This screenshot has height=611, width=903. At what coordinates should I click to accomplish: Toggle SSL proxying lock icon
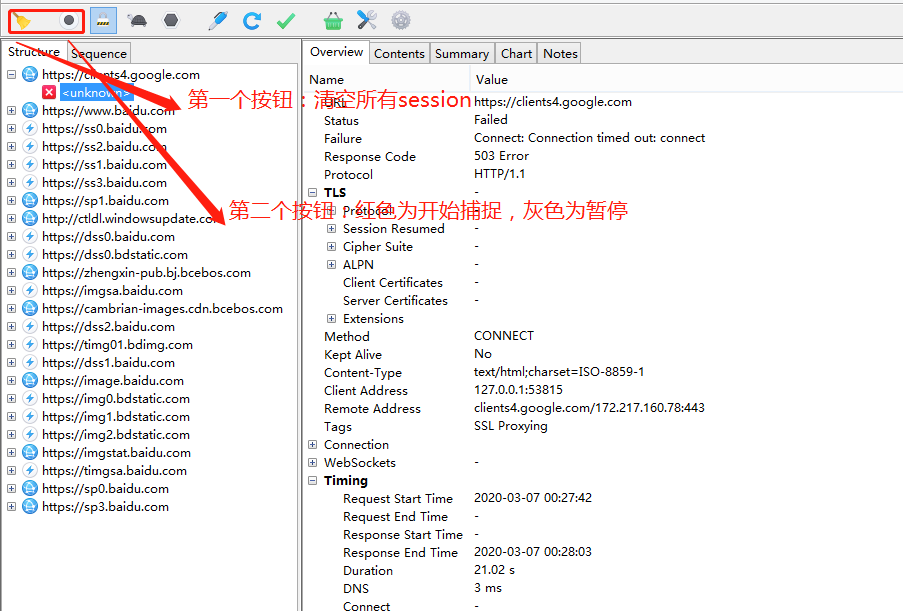coord(103,21)
